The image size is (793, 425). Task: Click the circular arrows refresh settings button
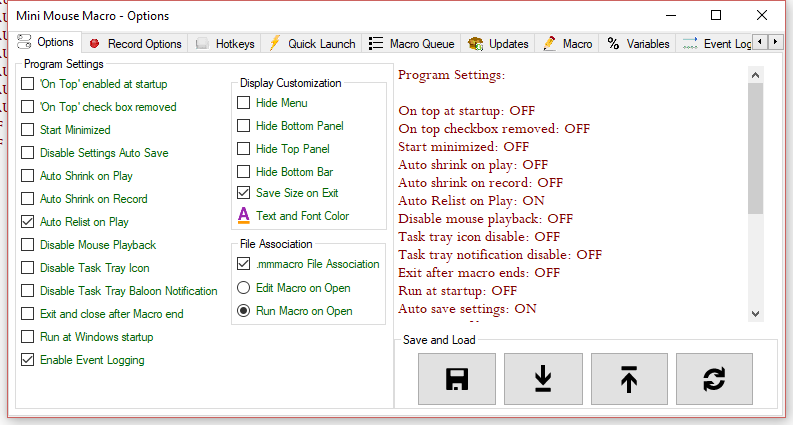pyautogui.click(x=714, y=379)
